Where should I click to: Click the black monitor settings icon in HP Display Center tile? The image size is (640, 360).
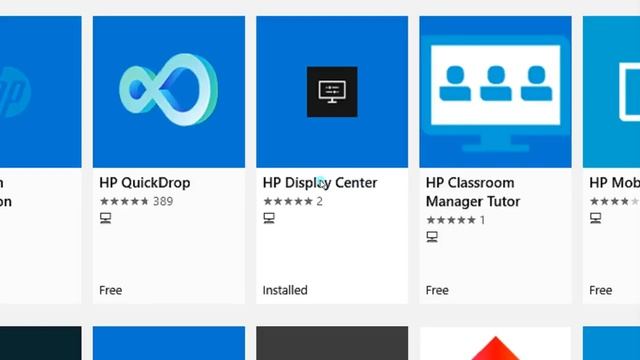(x=332, y=92)
